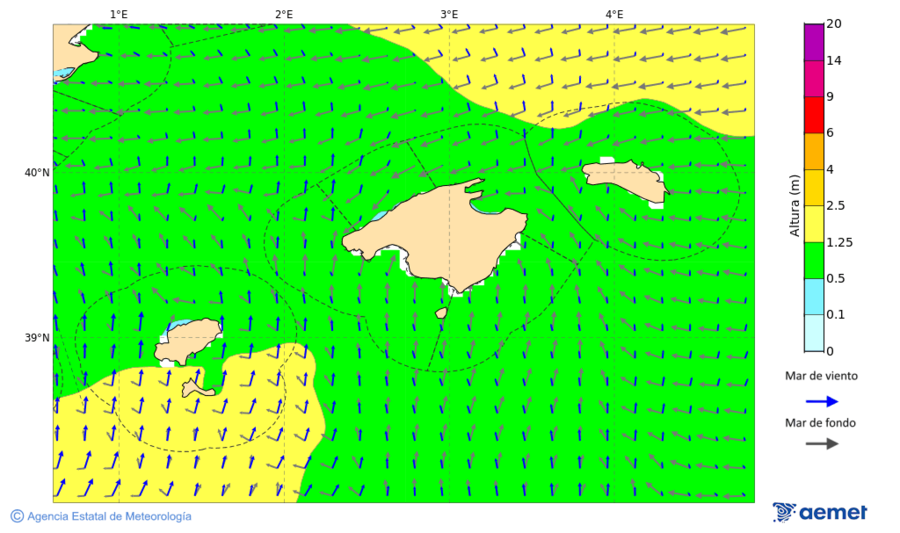Click the Ibiza island on the map
Viewport: 900px width, 533px height.
[x=187, y=341]
